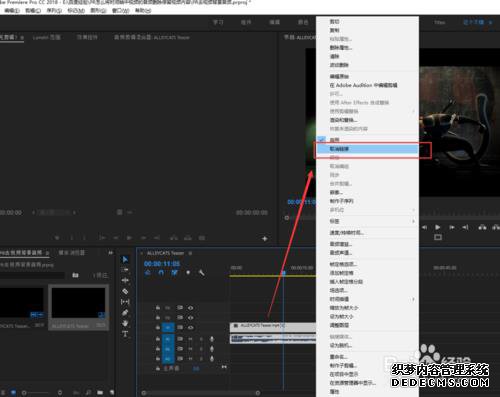Select Edit in Adobe Audition menu entry
Screen dimensions: 500x397
[x=363, y=85]
